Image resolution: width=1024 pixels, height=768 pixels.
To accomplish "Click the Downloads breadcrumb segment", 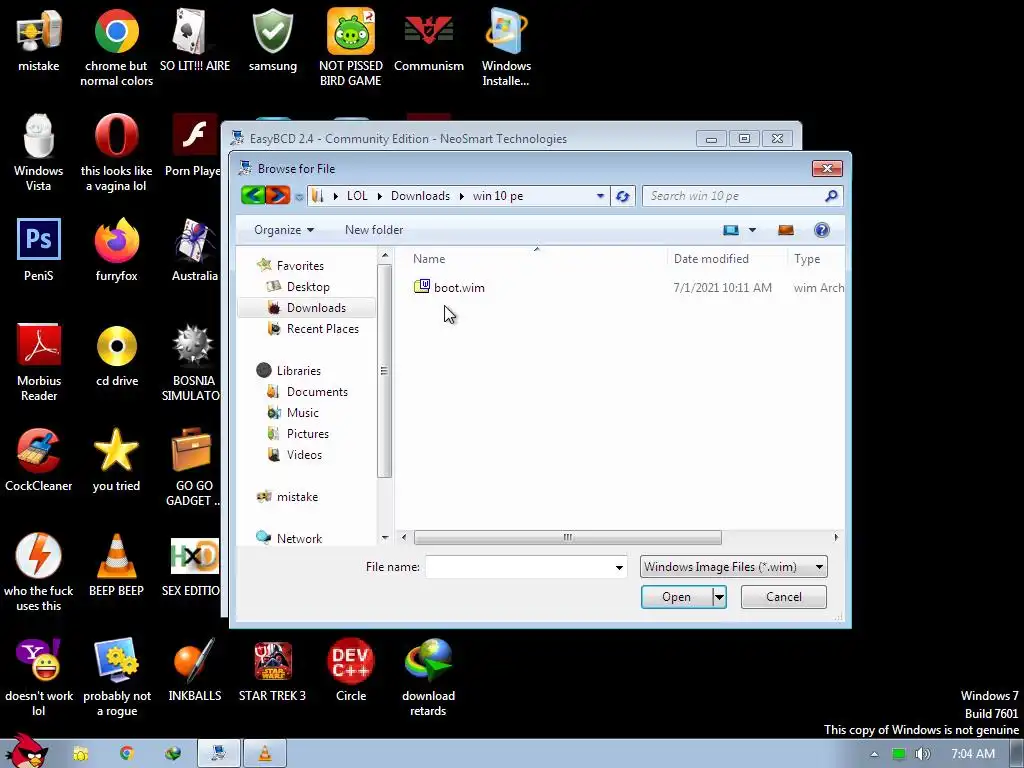I will pyautogui.click(x=420, y=196).
